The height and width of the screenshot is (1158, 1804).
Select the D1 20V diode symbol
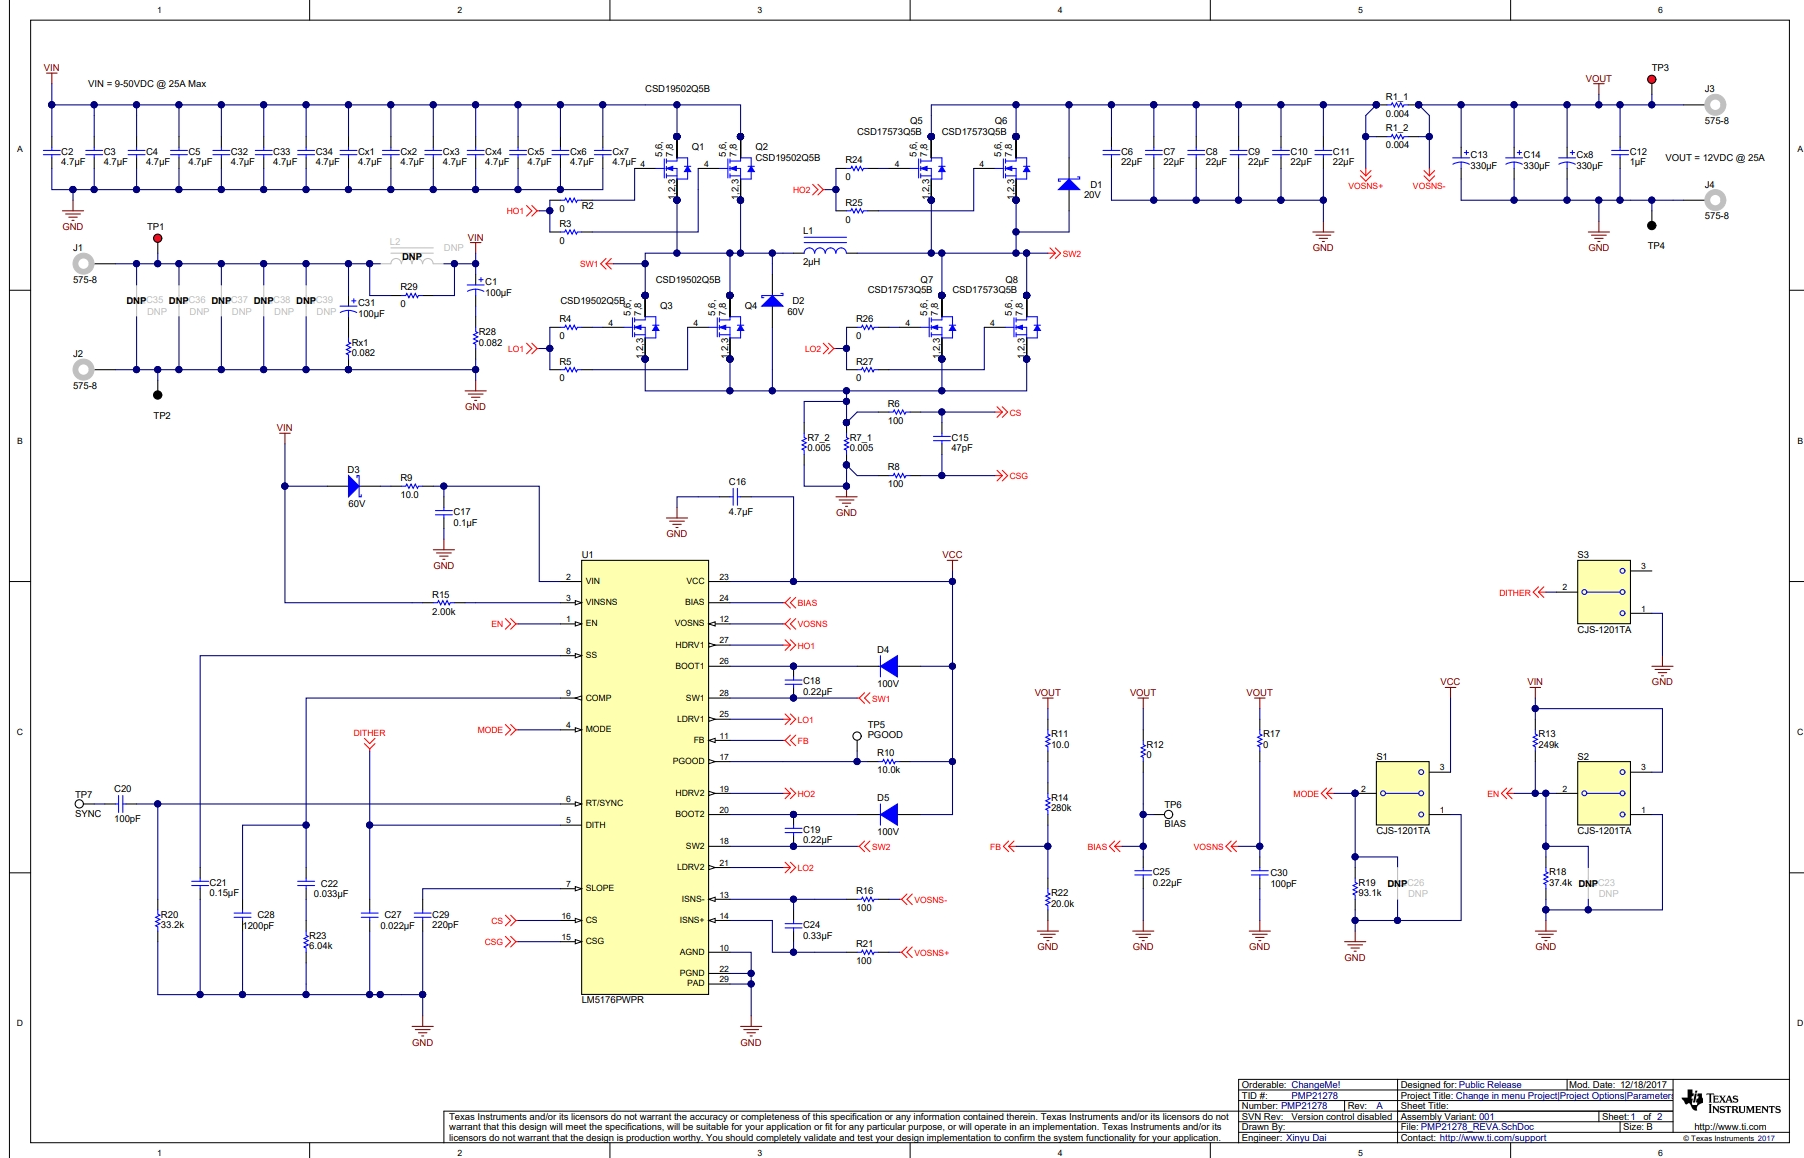tap(1069, 184)
